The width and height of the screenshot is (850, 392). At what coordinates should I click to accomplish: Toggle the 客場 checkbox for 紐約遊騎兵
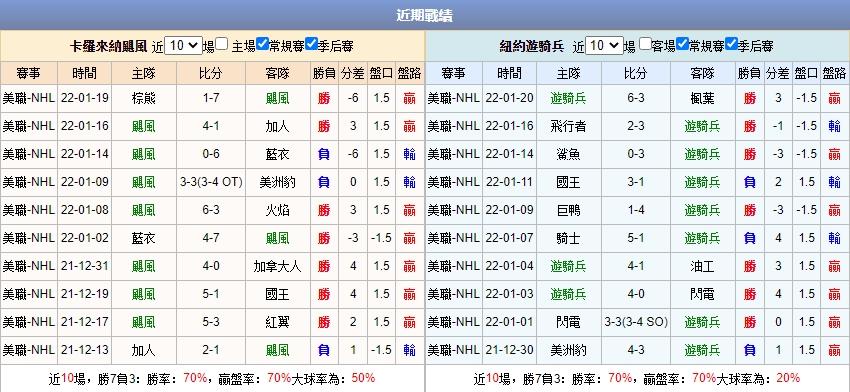coord(645,44)
